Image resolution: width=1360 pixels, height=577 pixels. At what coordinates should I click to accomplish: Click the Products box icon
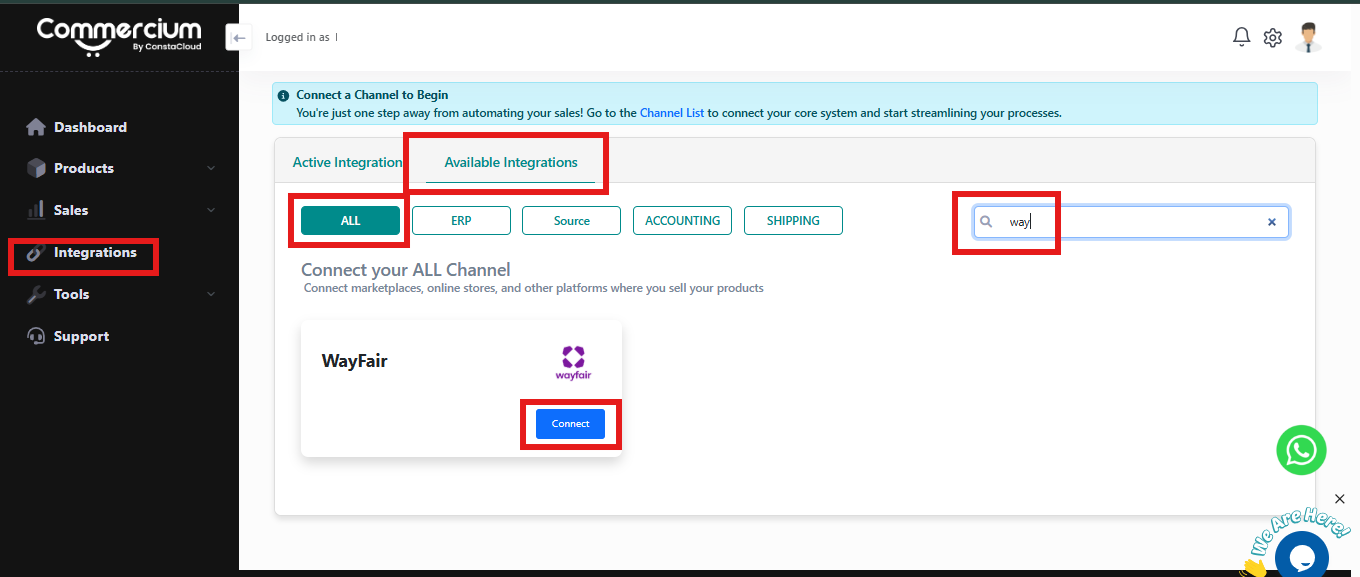[36, 168]
